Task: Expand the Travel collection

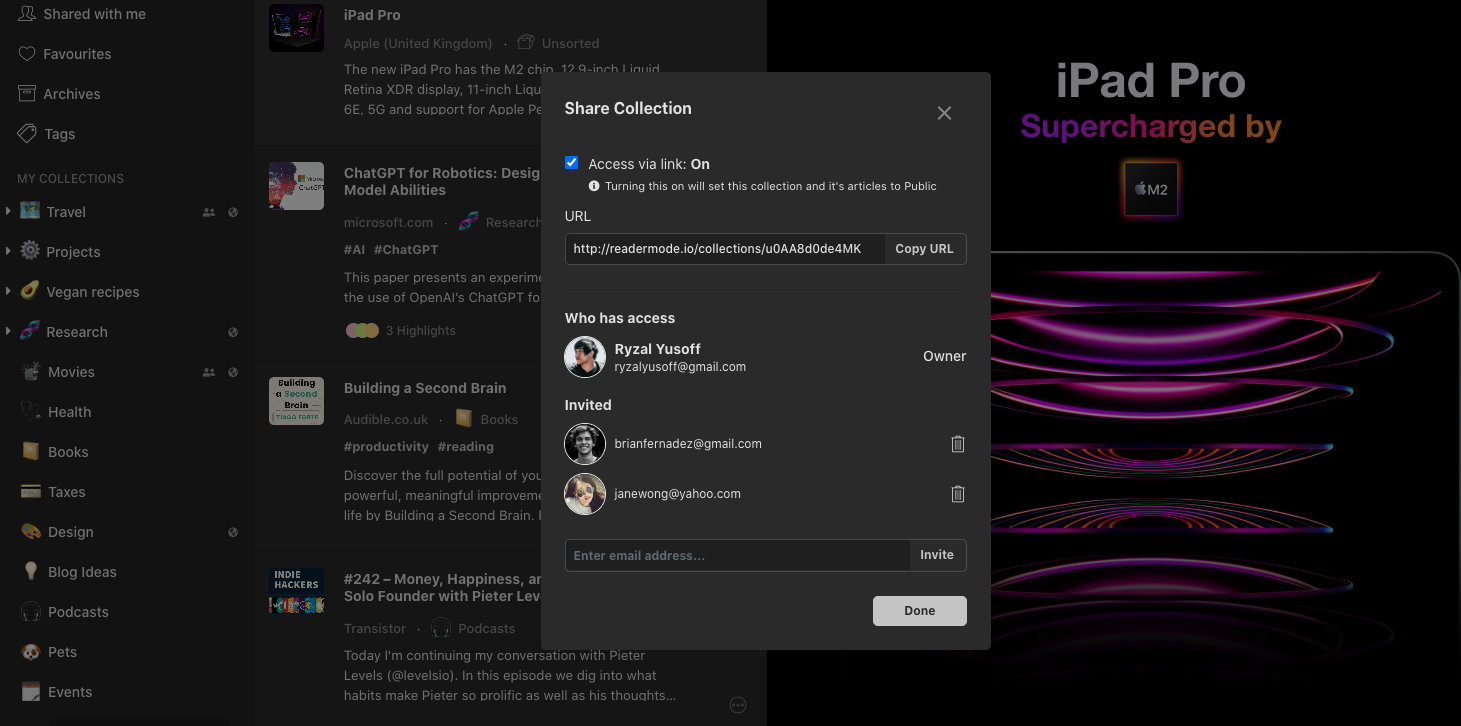Action: point(8,211)
